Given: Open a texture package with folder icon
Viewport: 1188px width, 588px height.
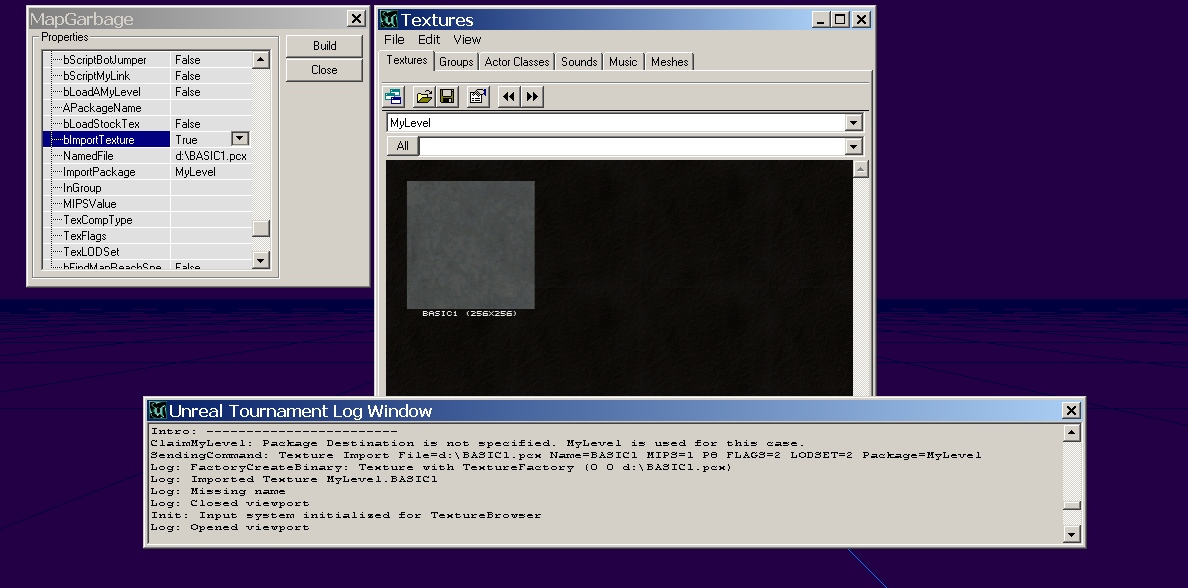Looking at the screenshot, I should tap(424, 97).
